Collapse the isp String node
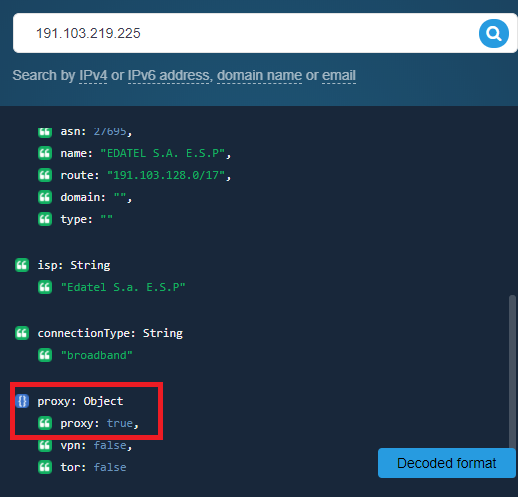The image size is (518, 497). pos(74,265)
